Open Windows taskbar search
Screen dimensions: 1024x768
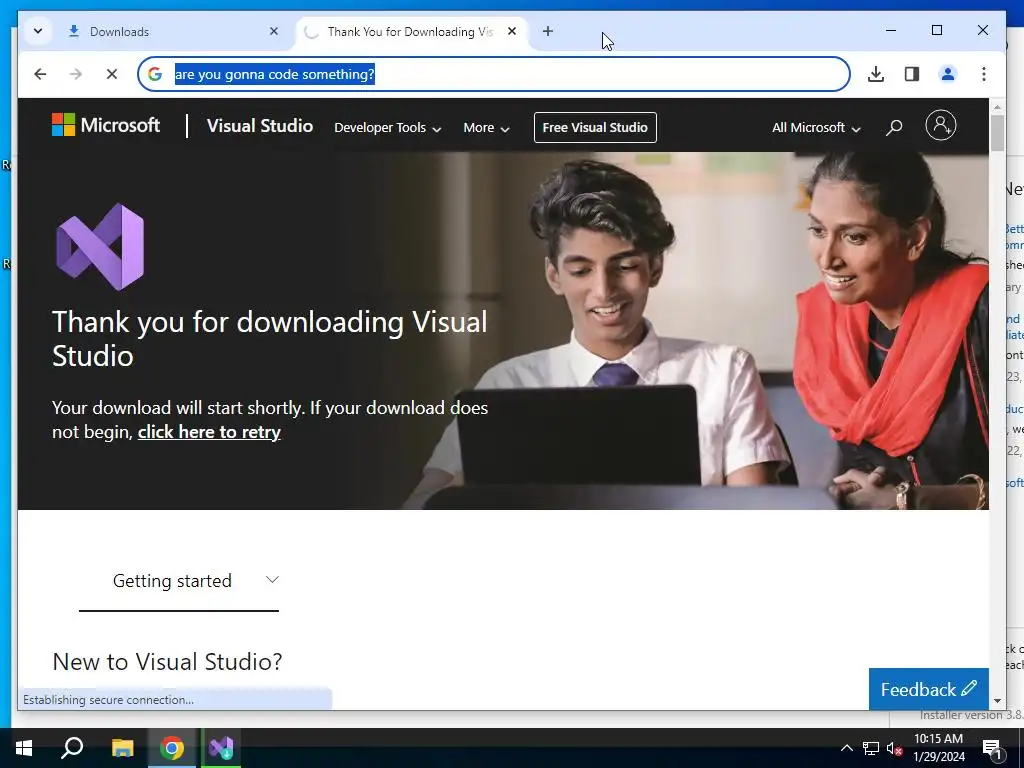[x=72, y=748]
